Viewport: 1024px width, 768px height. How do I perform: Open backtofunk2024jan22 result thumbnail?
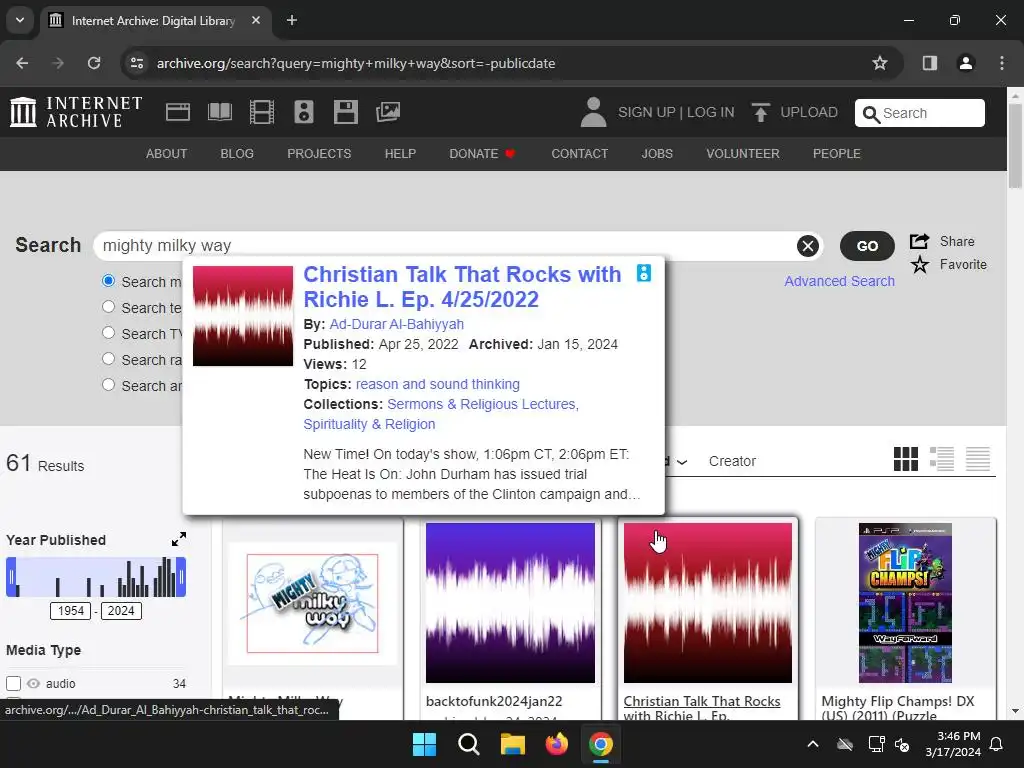click(x=510, y=603)
